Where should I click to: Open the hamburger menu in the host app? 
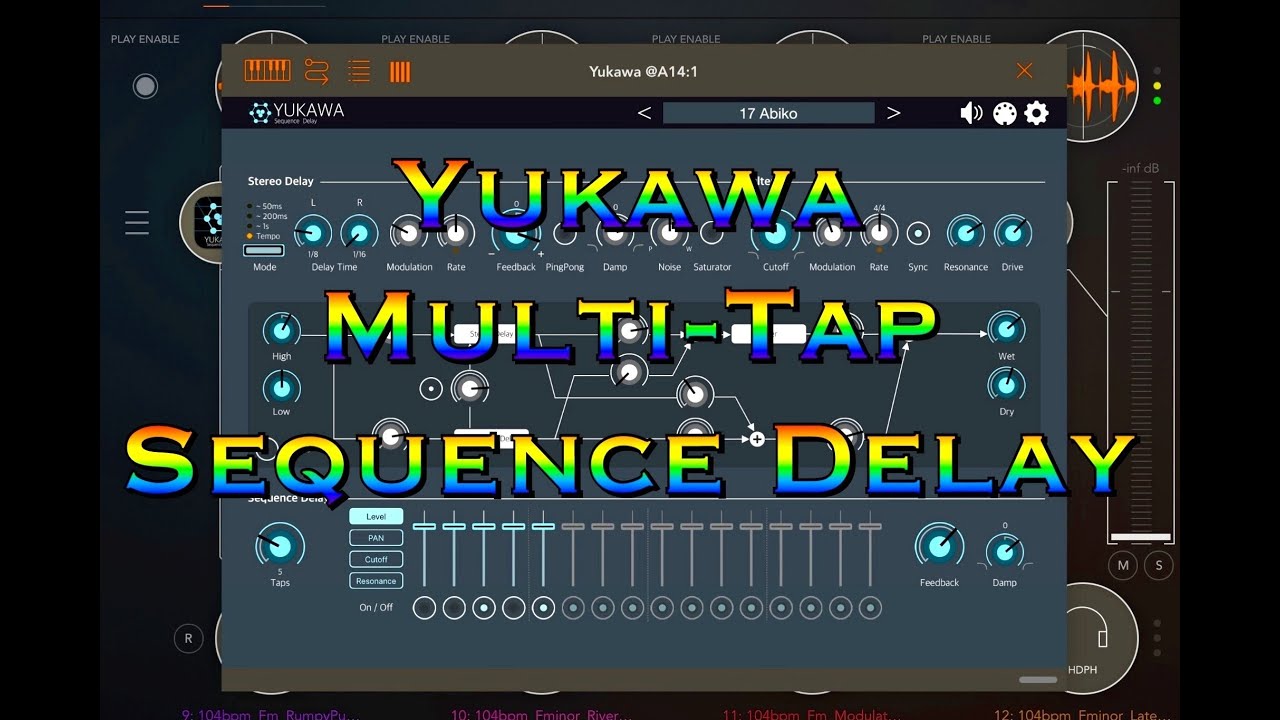pos(137,222)
